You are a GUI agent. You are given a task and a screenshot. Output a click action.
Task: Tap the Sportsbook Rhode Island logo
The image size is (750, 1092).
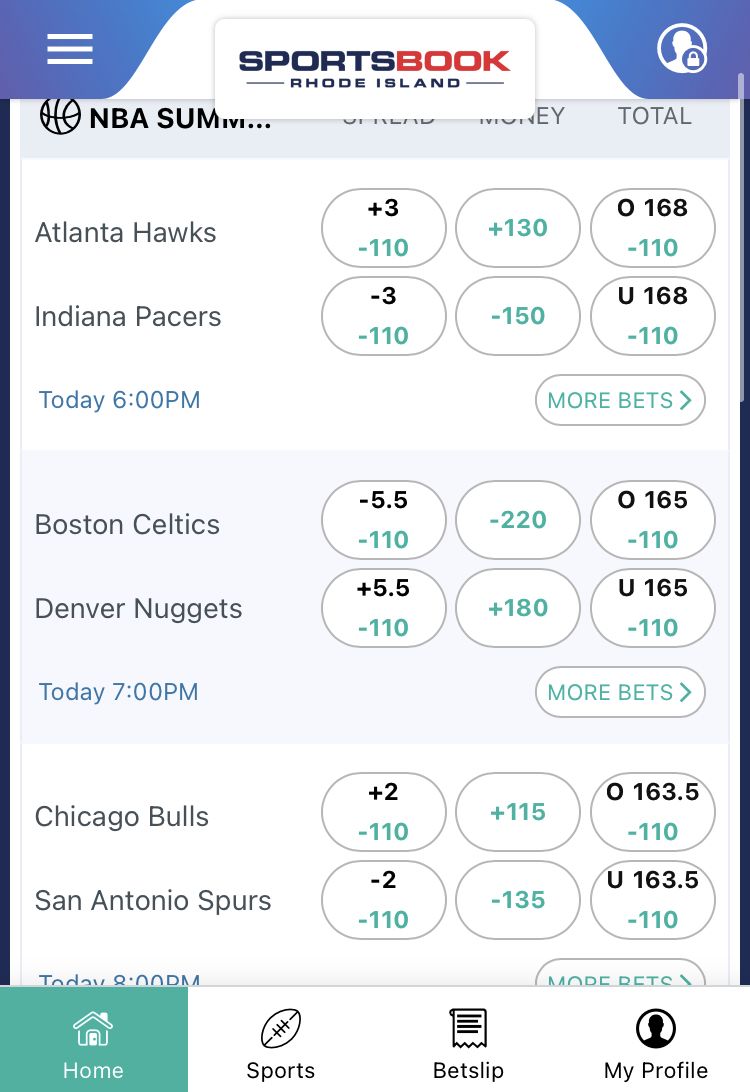coord(375,68)
